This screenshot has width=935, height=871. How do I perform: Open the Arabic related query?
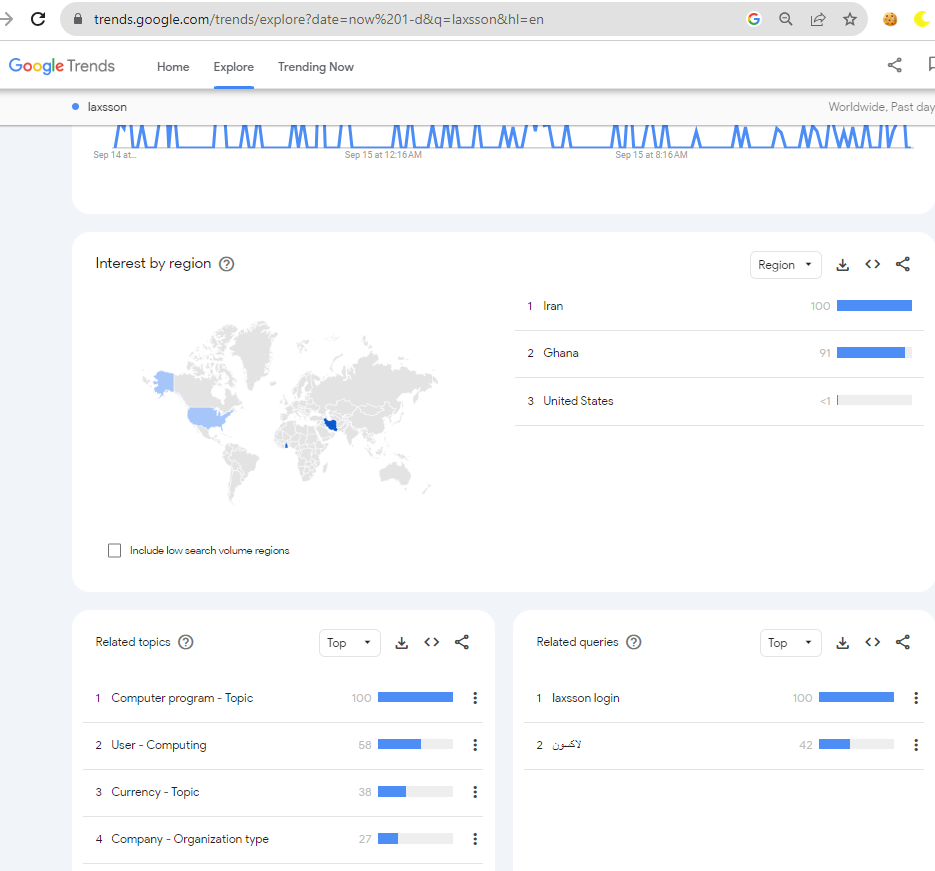click(566, 745)
